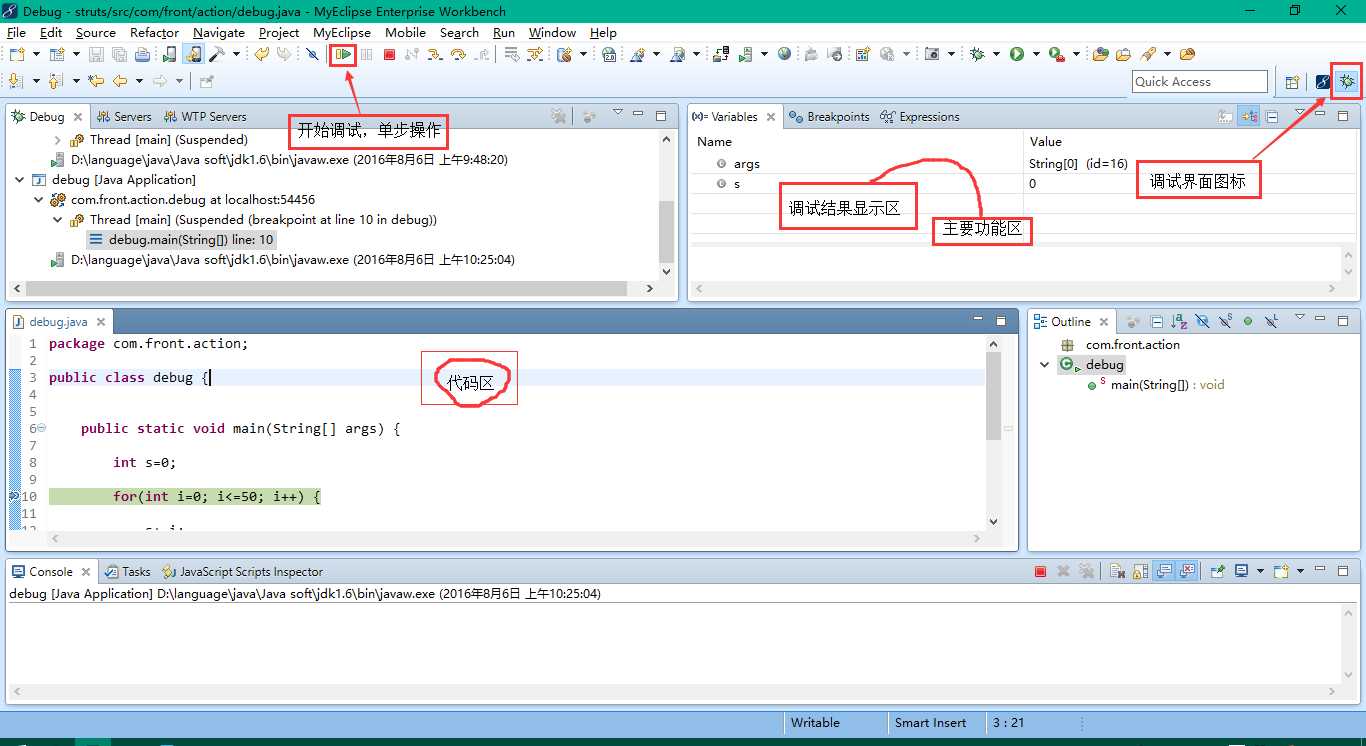1366x746 pixels.
Task: Click Collapse All in Variables toolbar
Action: point(1272,116)
